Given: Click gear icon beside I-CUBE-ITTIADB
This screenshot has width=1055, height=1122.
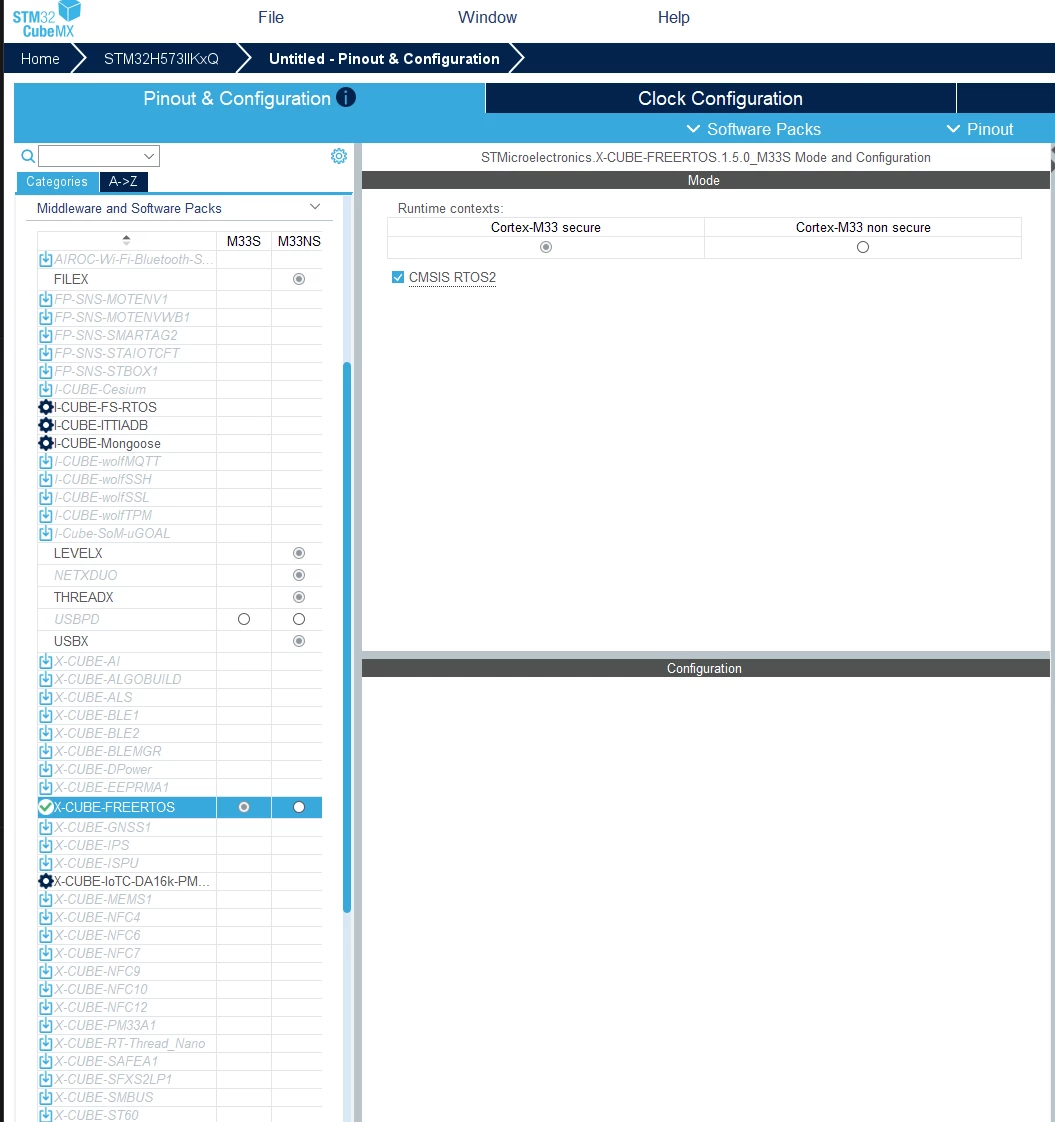Looking at the screenshot, I should pos(46,425).
